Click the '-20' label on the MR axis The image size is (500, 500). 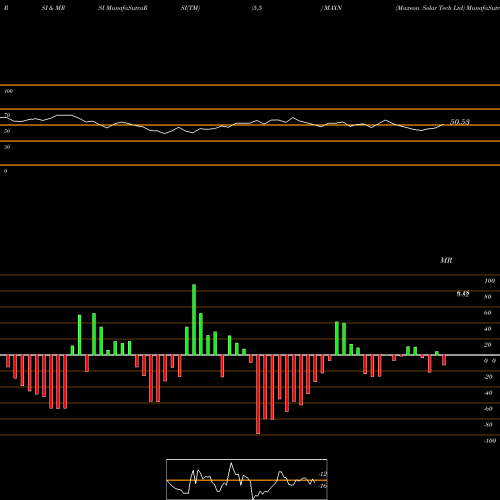[488, 377]
